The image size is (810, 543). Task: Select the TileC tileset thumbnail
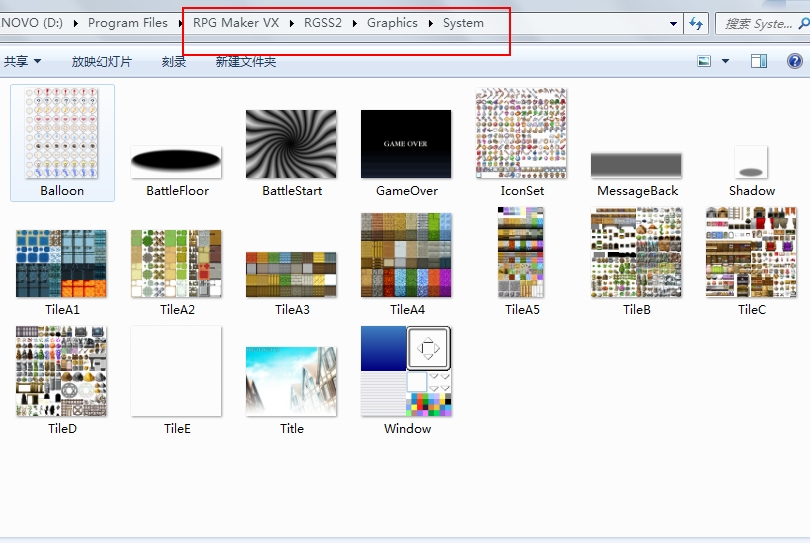click(x=751, y=252)
